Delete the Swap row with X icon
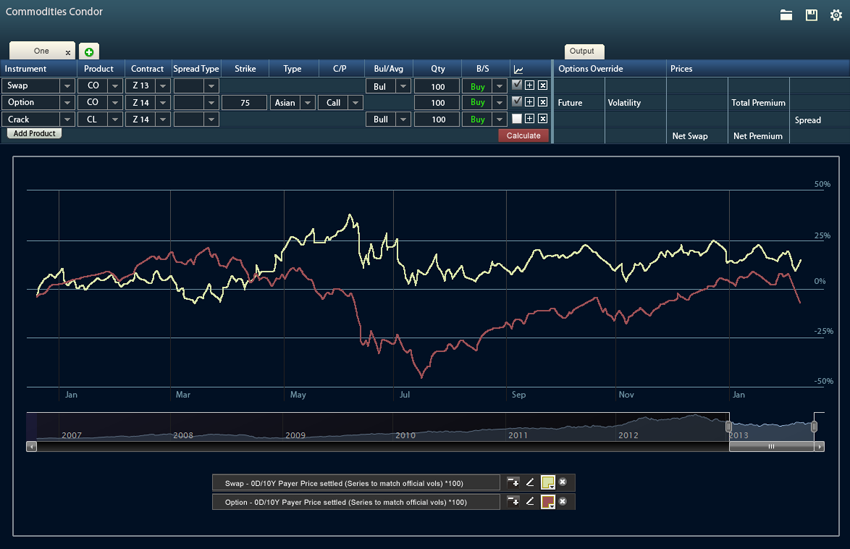This screenshot has width=850, height=549. click(543, 85)
